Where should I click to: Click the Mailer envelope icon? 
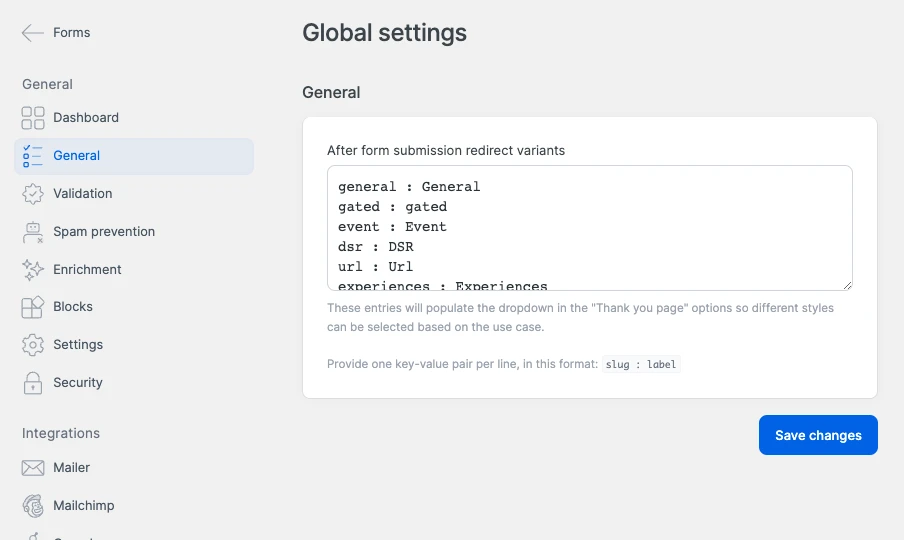pos(33,468)
